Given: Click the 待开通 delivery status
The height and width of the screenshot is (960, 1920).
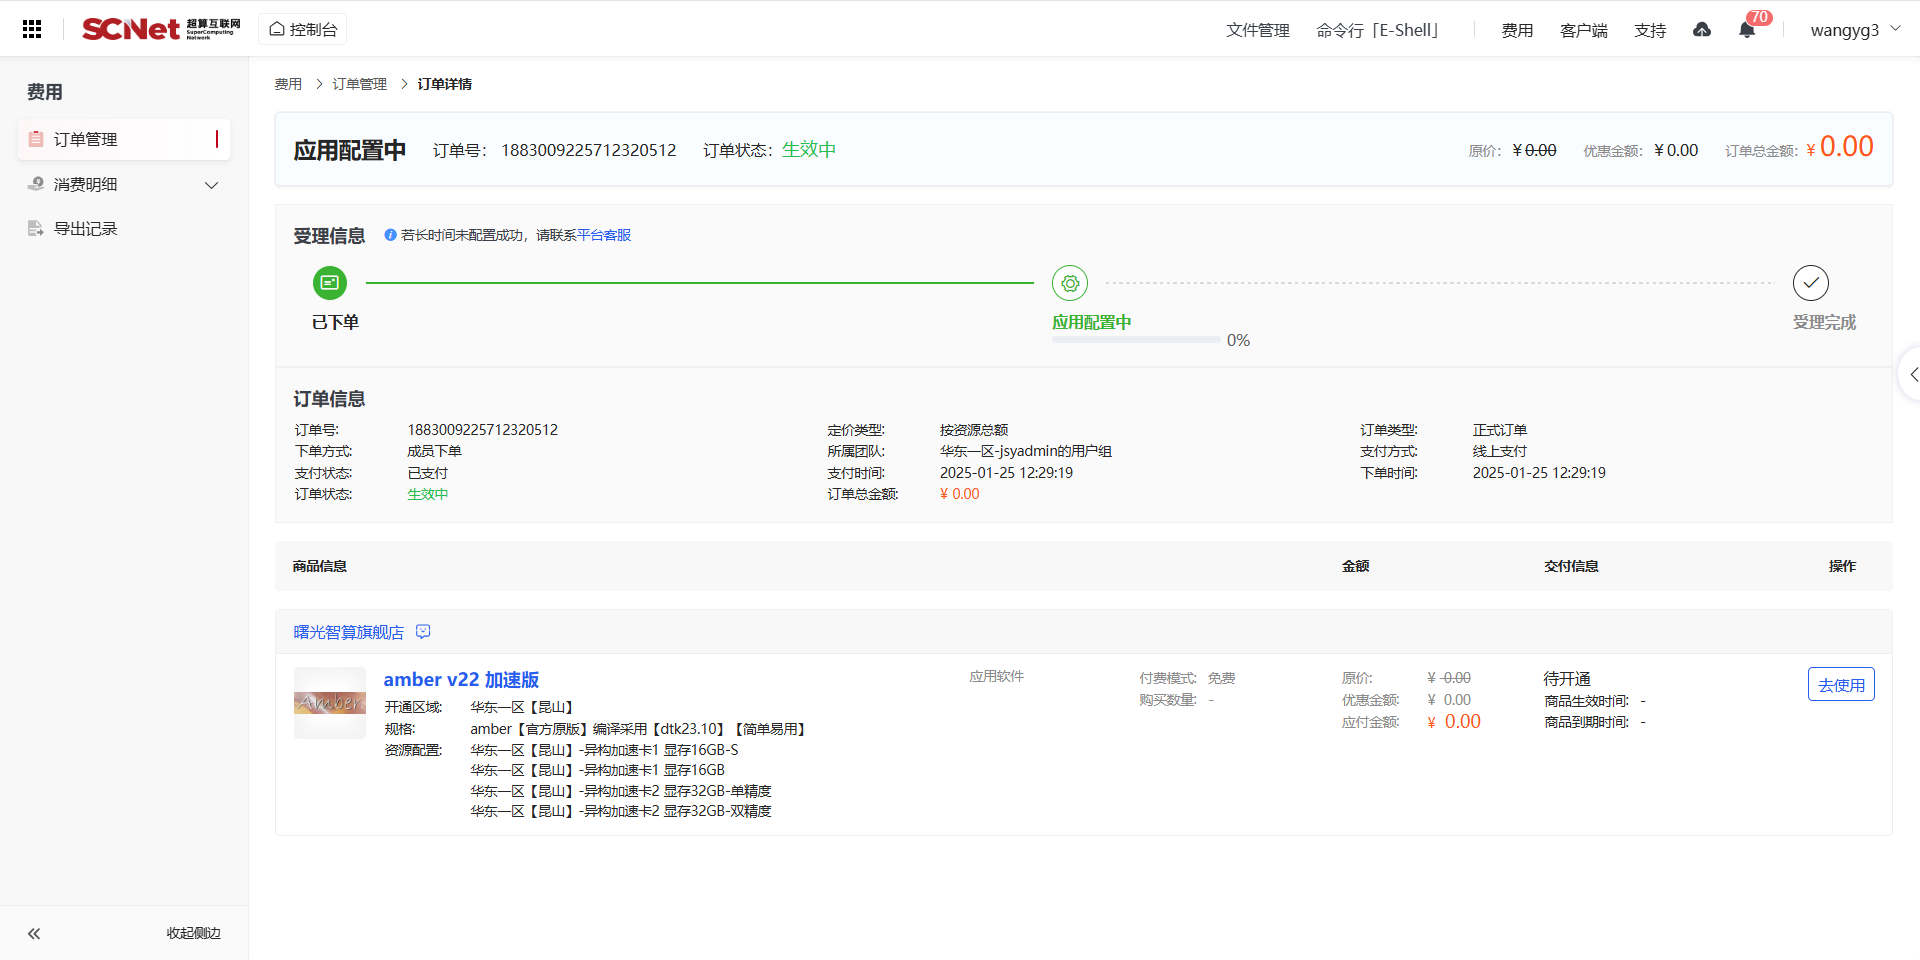Looking at the screenshot, I should pos(1567,679).
